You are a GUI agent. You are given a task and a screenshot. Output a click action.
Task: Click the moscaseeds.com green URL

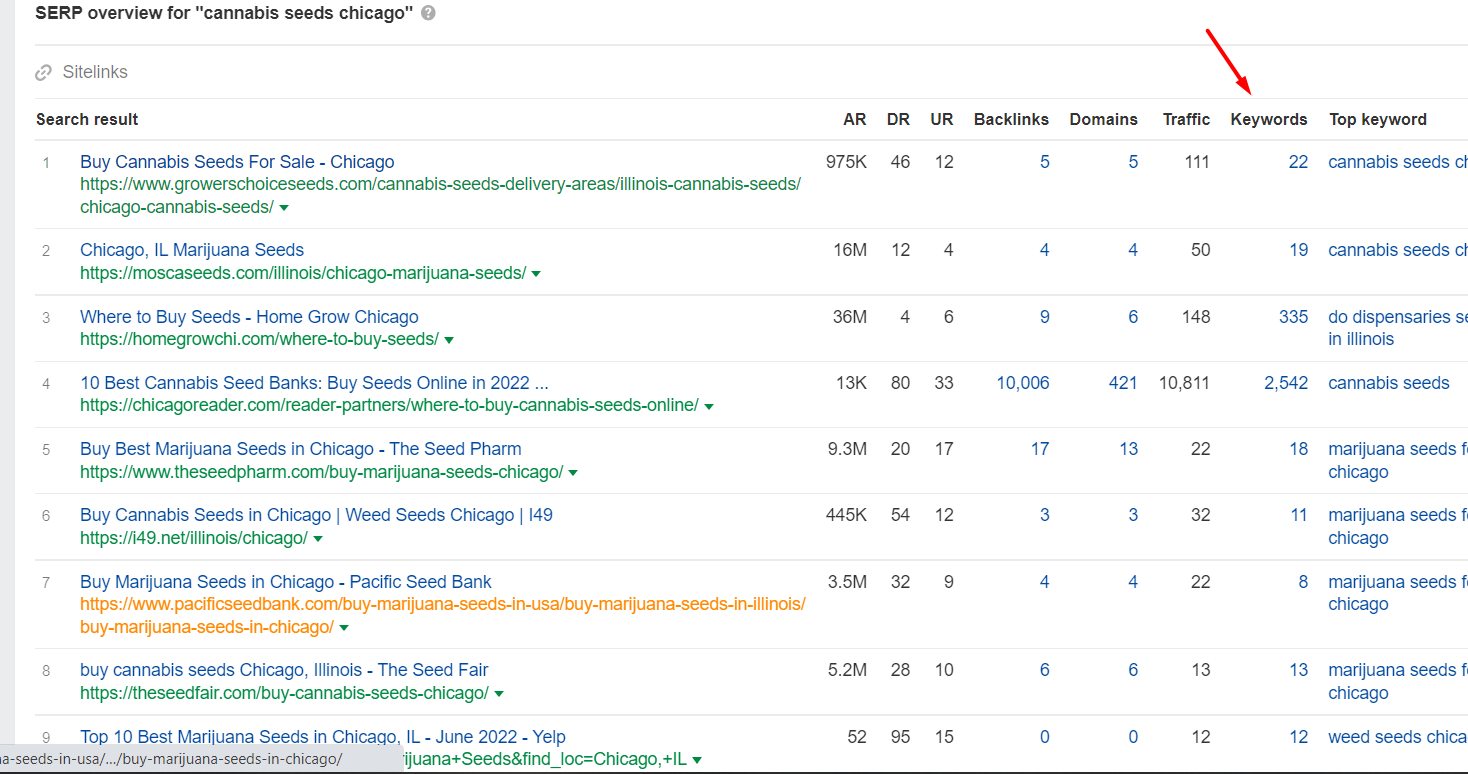(303, 273)
